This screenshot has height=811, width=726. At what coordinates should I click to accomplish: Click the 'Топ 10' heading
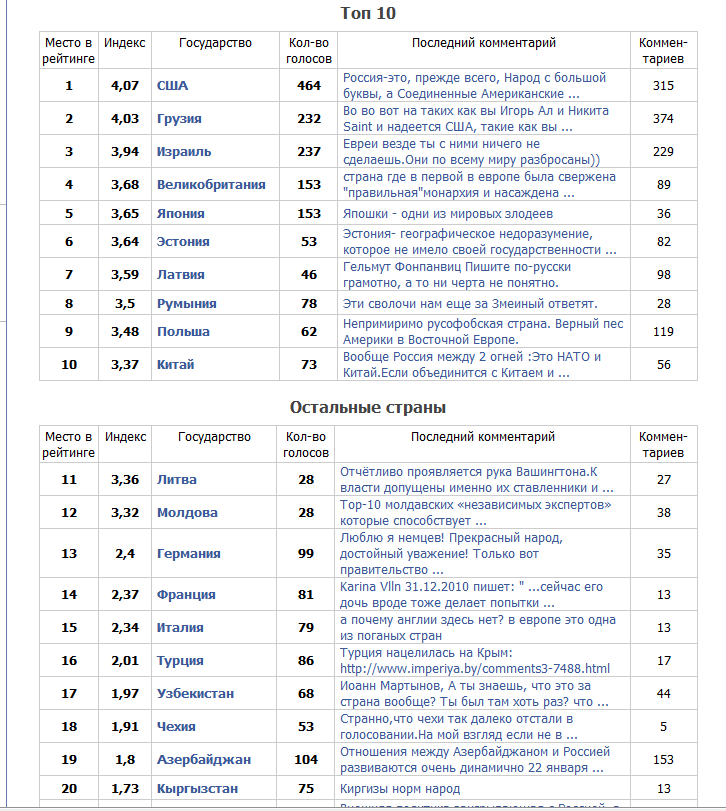368,13
